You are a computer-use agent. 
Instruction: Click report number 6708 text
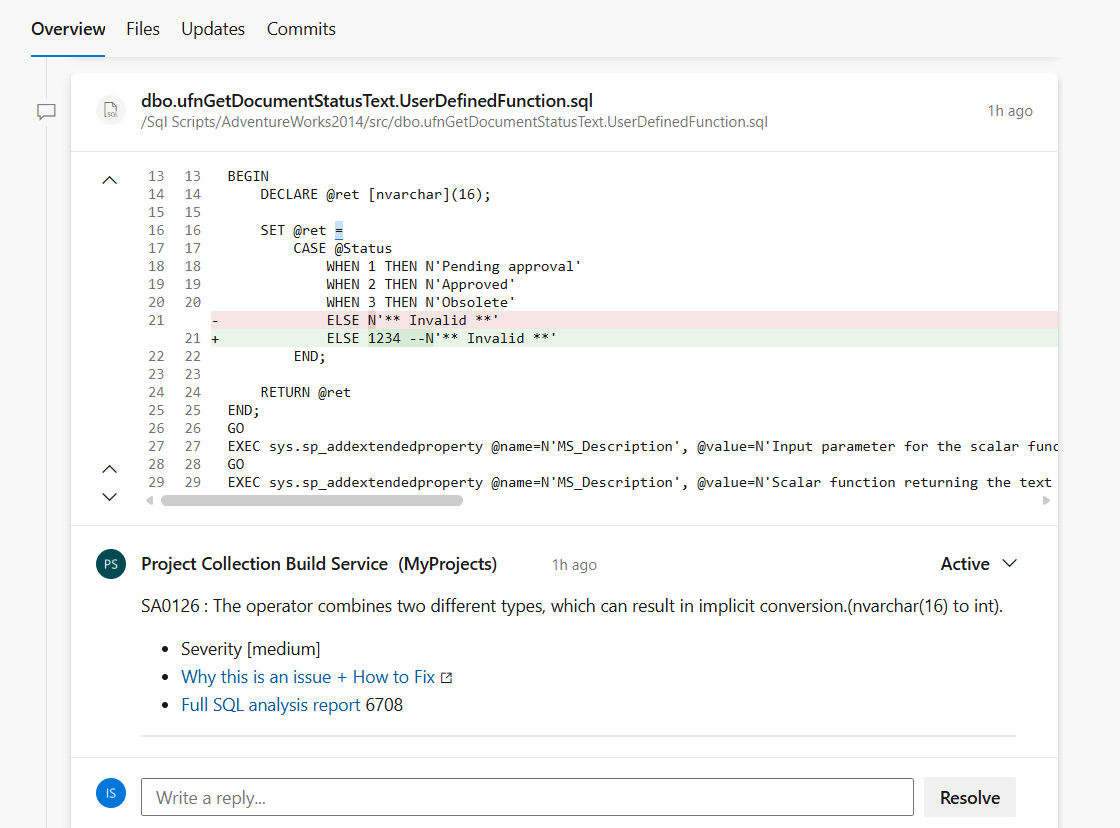coord(384,705)
